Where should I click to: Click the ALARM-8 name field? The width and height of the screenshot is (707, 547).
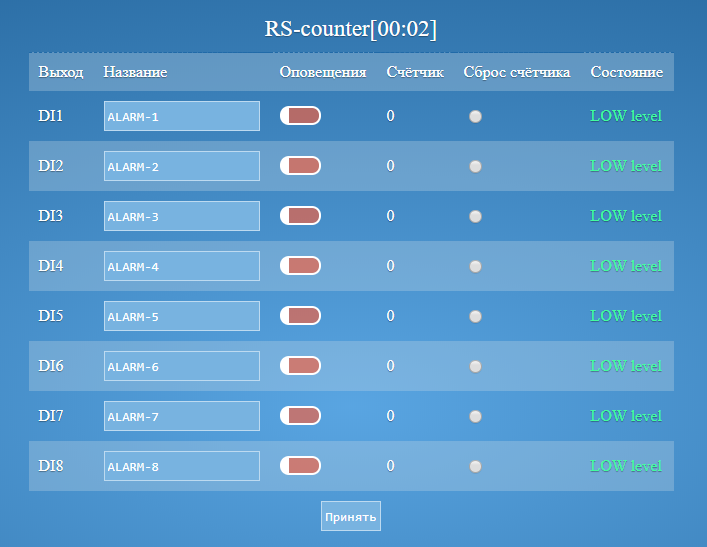(x=181, y=466)
